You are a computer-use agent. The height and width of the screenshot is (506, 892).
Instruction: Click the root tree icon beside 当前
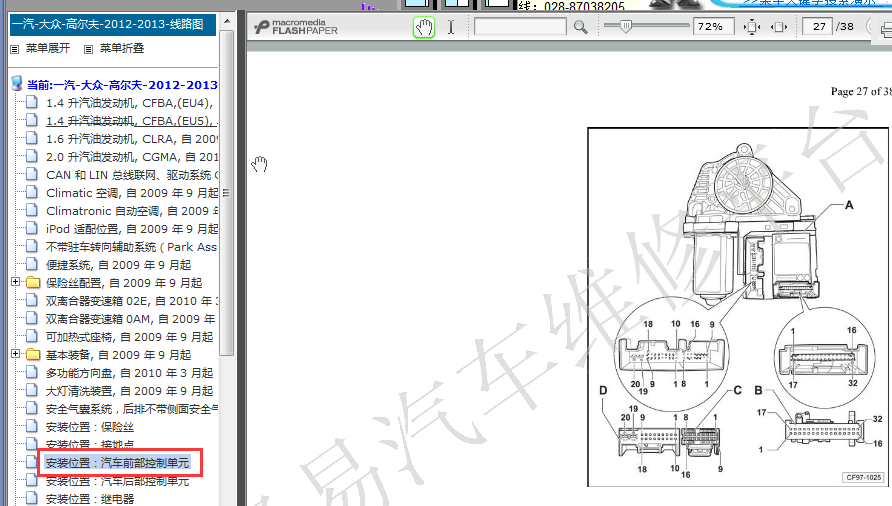coord(17,84)
